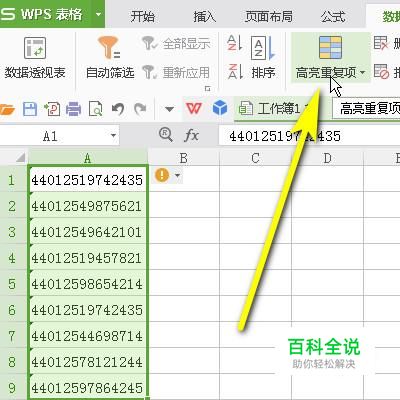The height and width of the screenshot is (400, 400).
Task: Toggle the 自动筛选 auto filter funnel
Action: (x=110, y=58)
